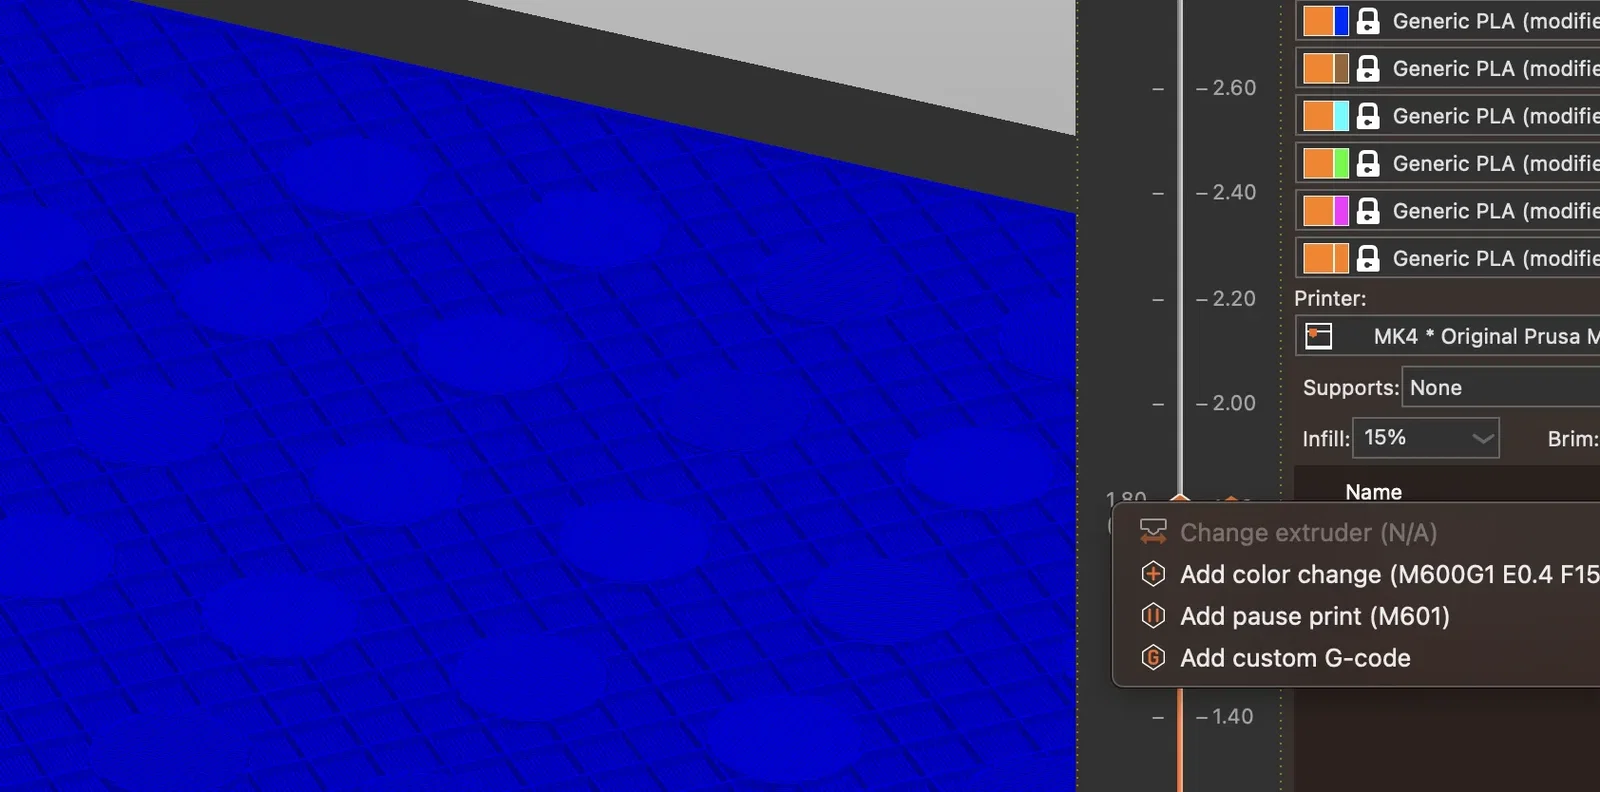1600x792 pixels.
Task: Click layer slider track at 2.60 mark
Action: [x=1180, y=88]
